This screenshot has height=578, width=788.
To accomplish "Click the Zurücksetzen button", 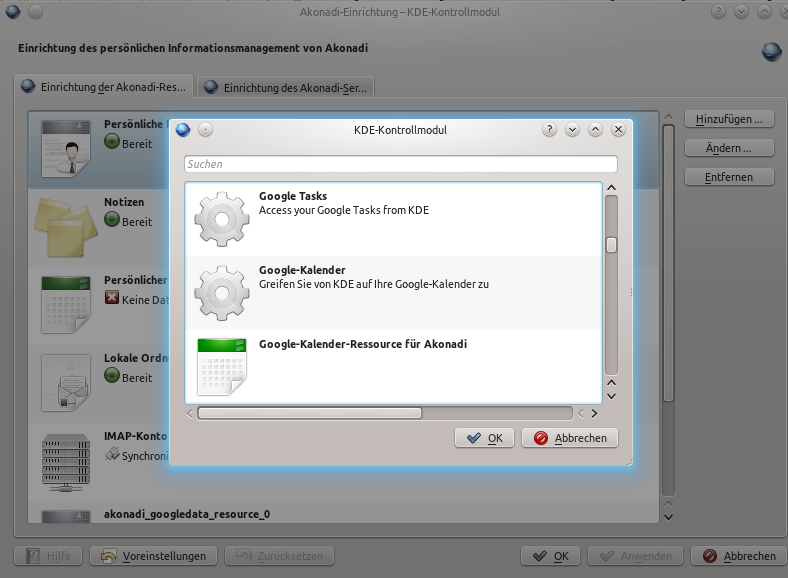I will click(279, 556).
